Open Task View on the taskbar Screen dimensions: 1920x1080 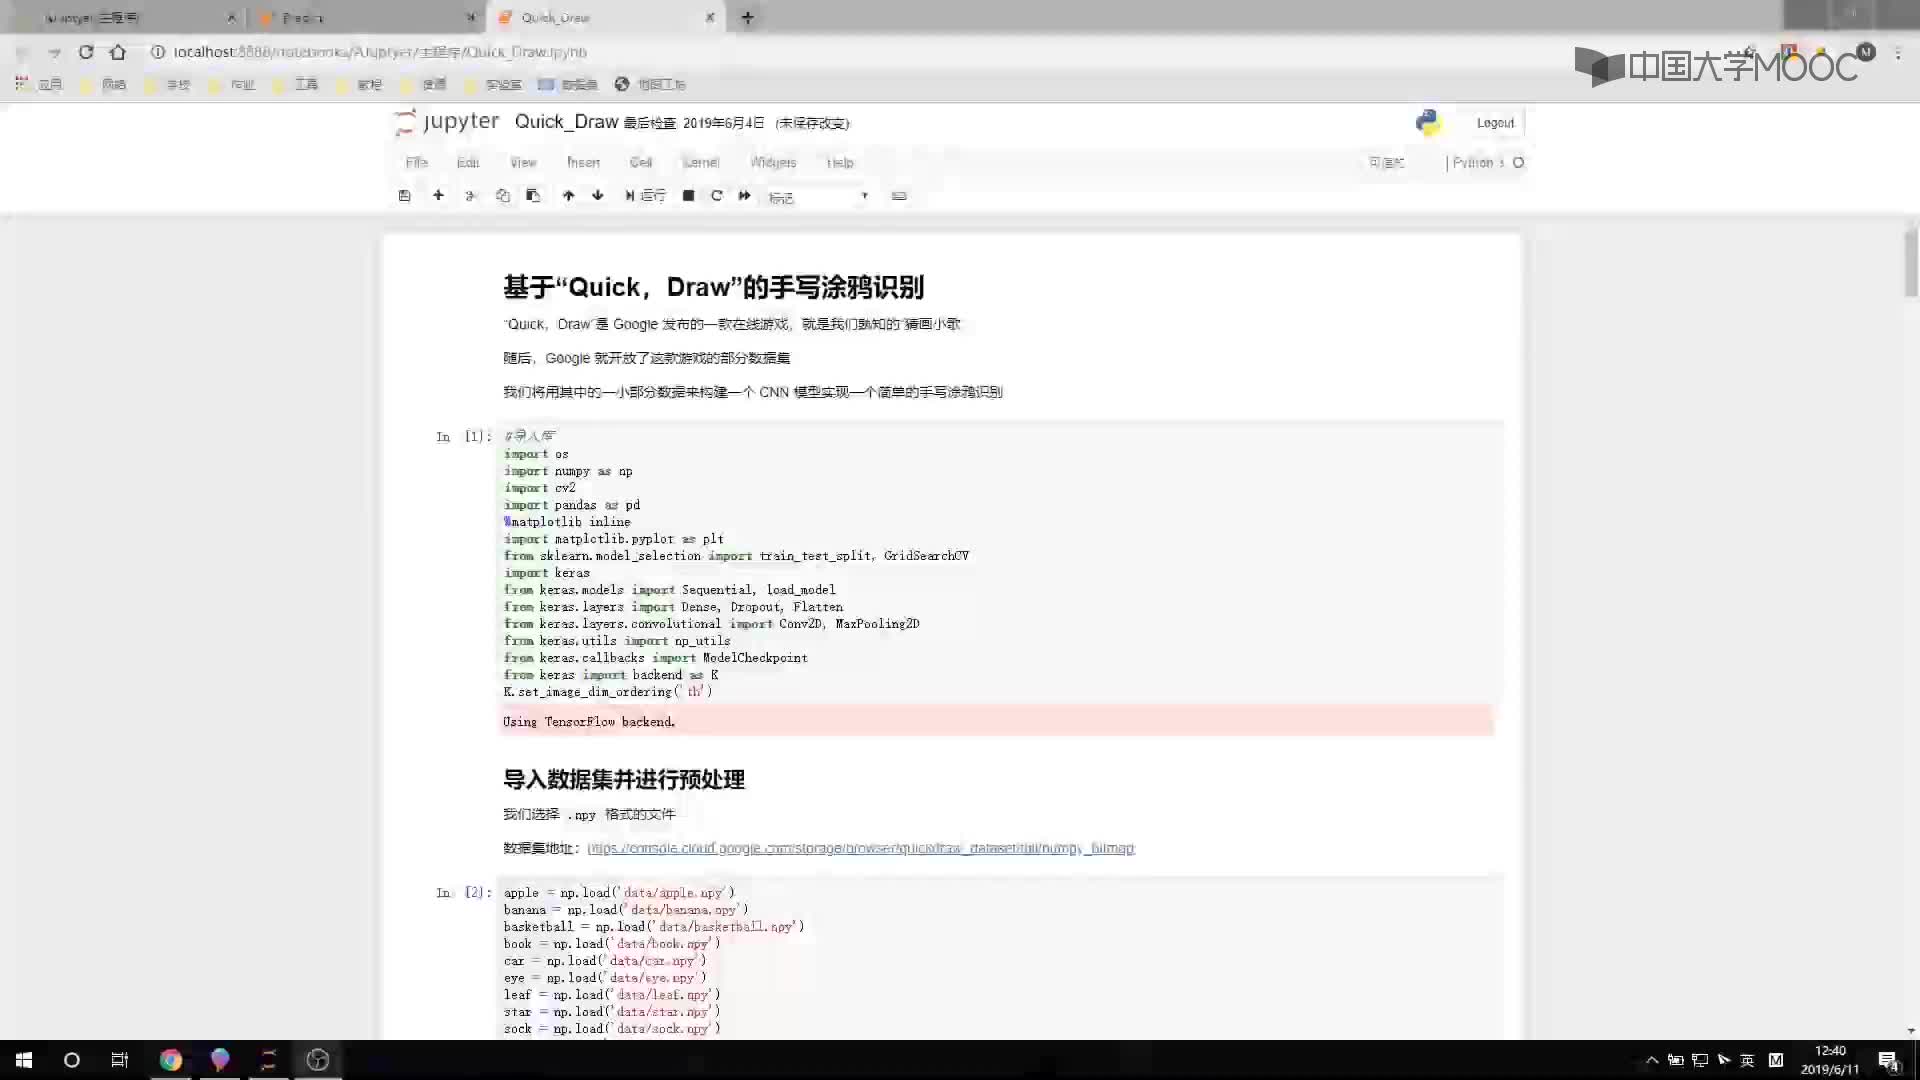(120, 1060)
